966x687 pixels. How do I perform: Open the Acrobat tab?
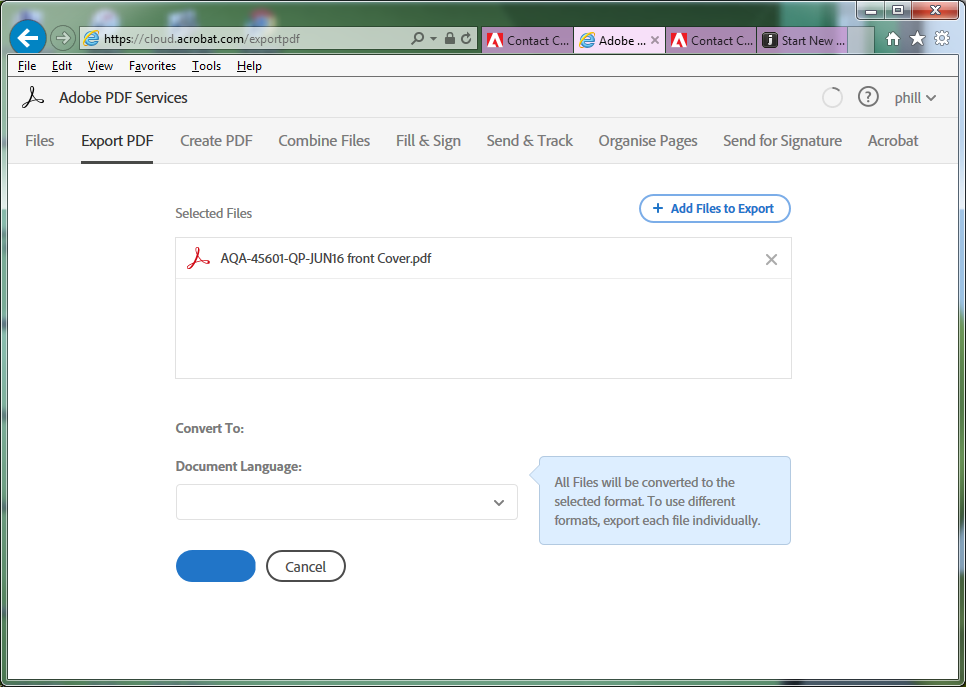tap(893, 140)
